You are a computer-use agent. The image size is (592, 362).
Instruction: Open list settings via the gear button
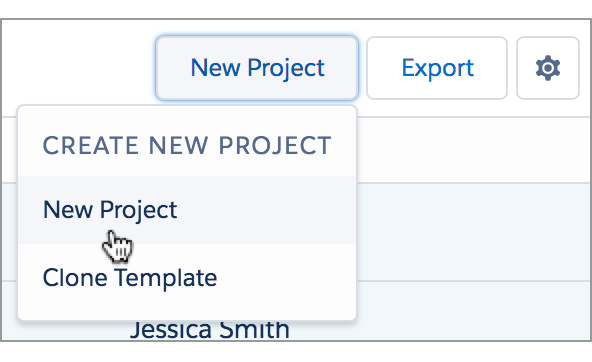point(547,68)
